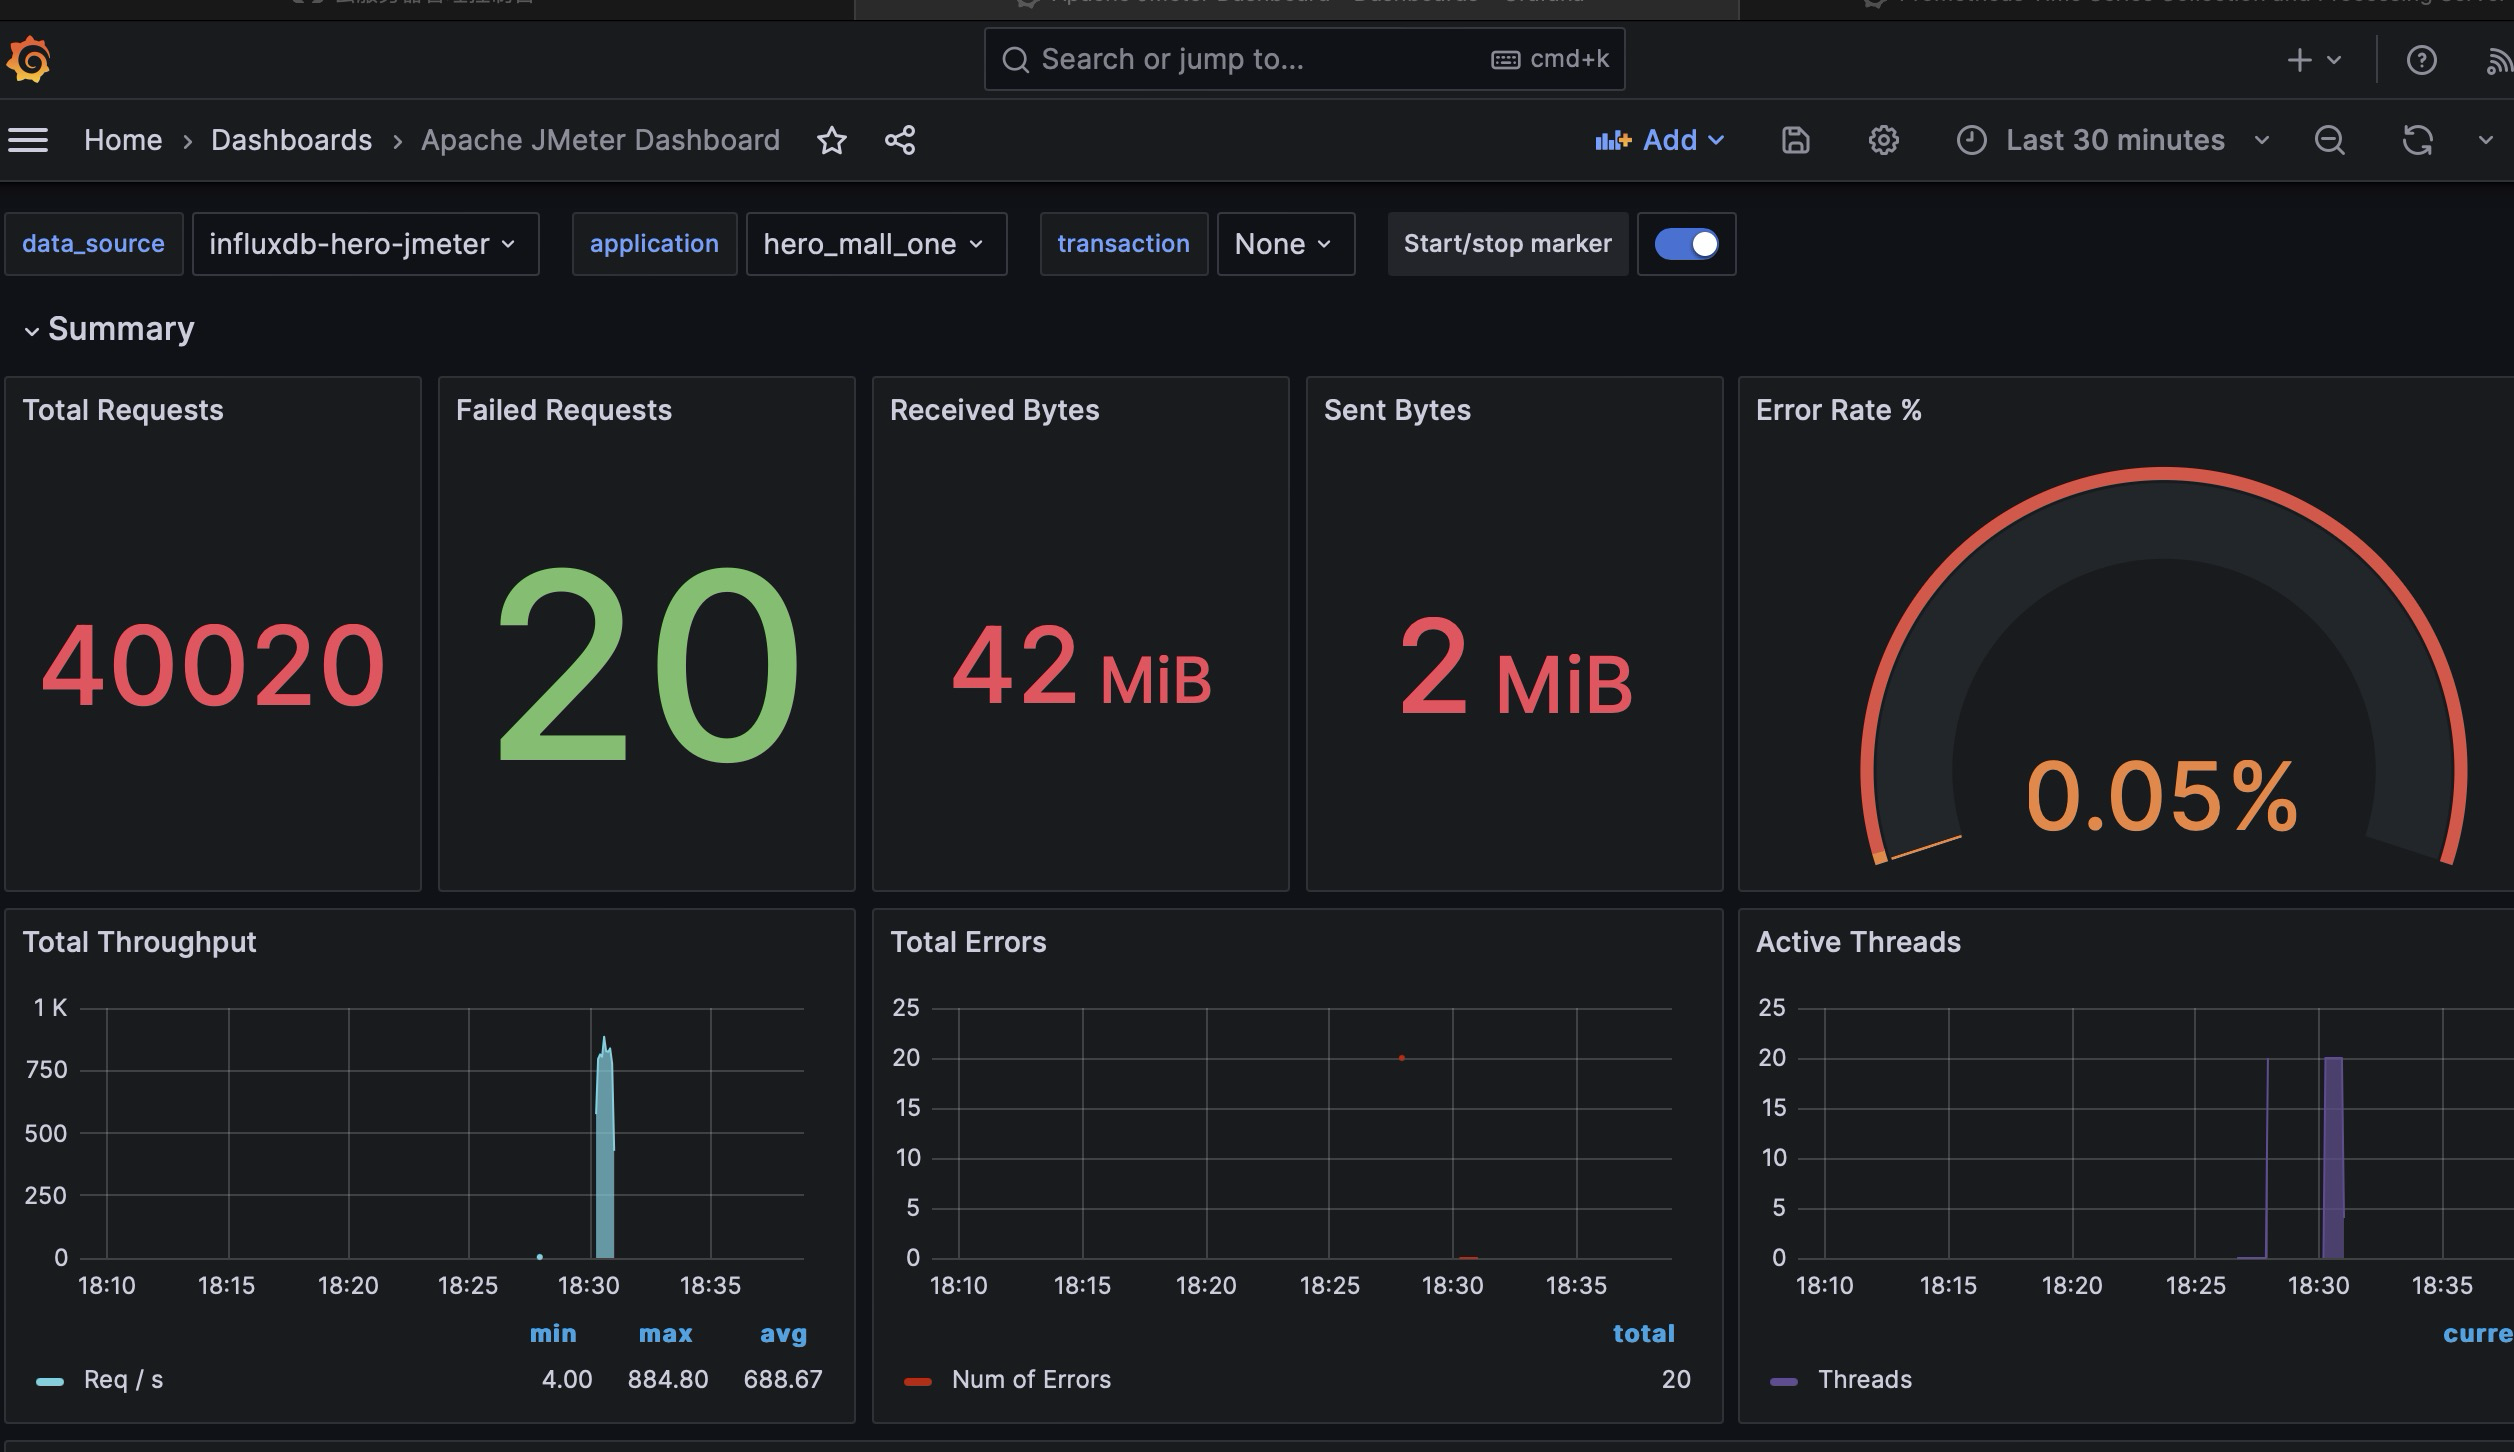Go to Home breadcrumb
Image resolution: width=2514 pixels, height=1452 pixels.
tap(123, 140)
